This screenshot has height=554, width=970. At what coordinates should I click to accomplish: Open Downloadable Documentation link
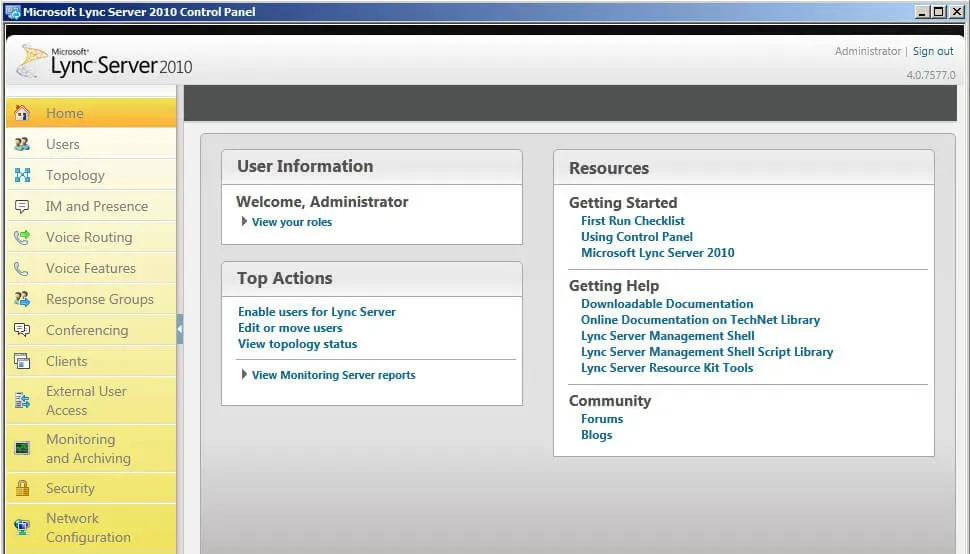tap(667, 304)
